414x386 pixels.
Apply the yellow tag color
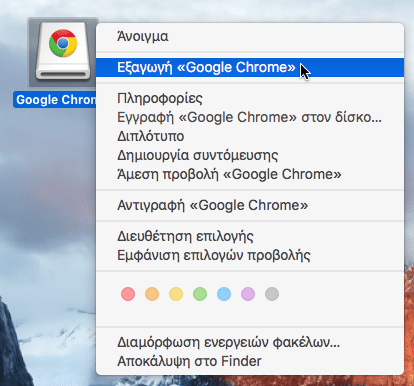click(x=176, y=294)
